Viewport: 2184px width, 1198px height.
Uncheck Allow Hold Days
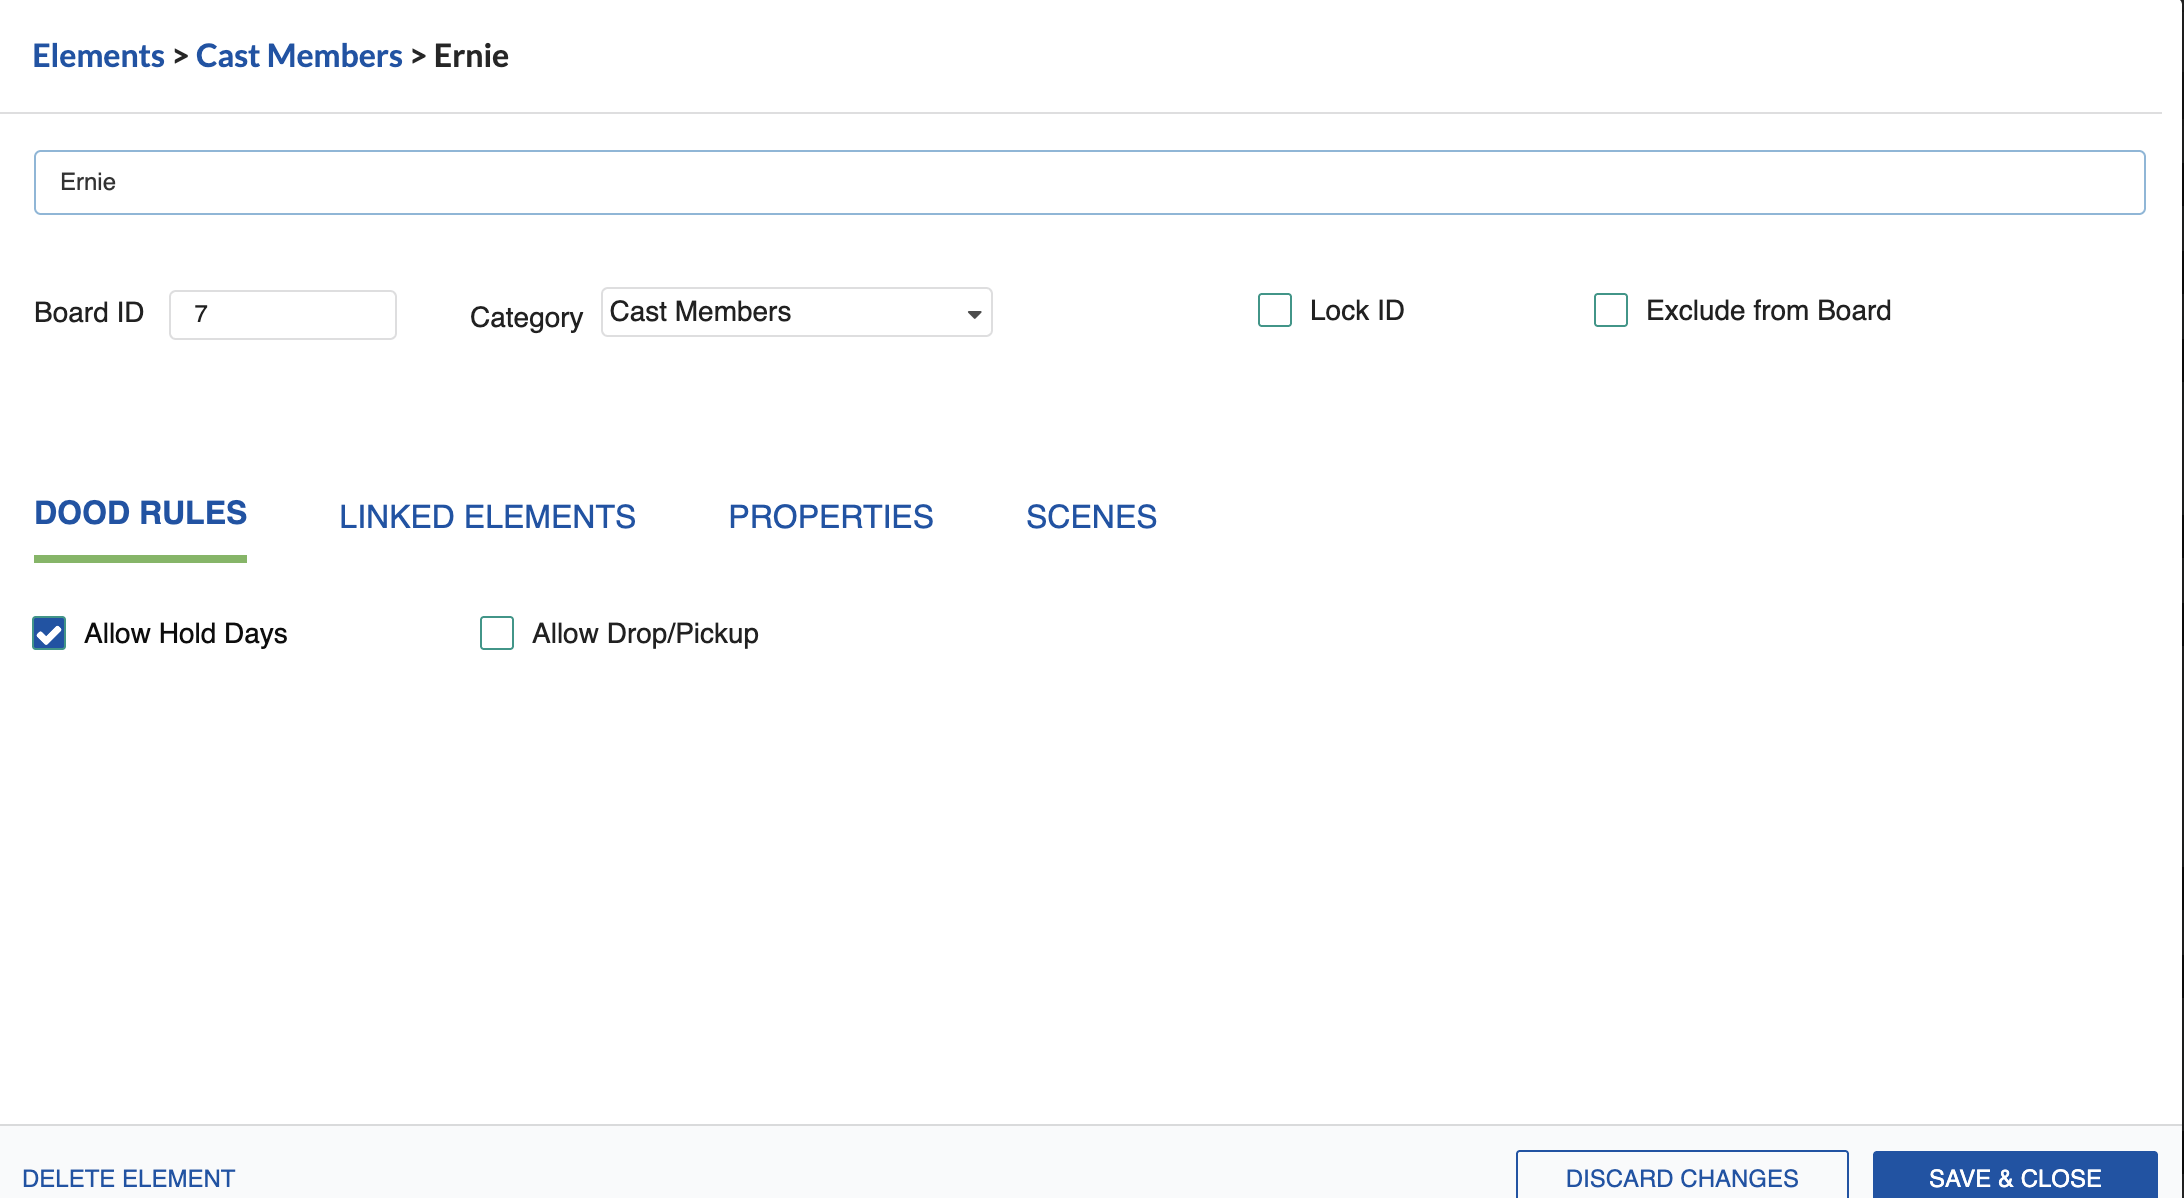49,633
